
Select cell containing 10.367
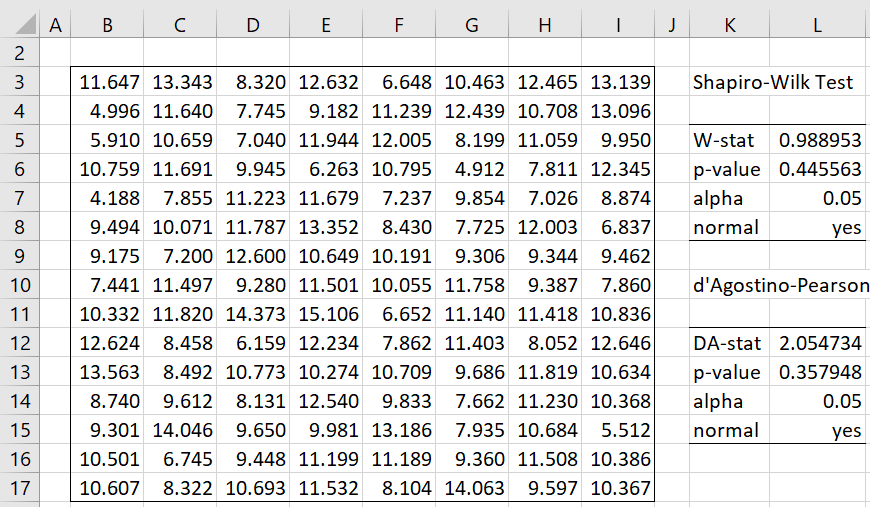[x=618, y=488]
